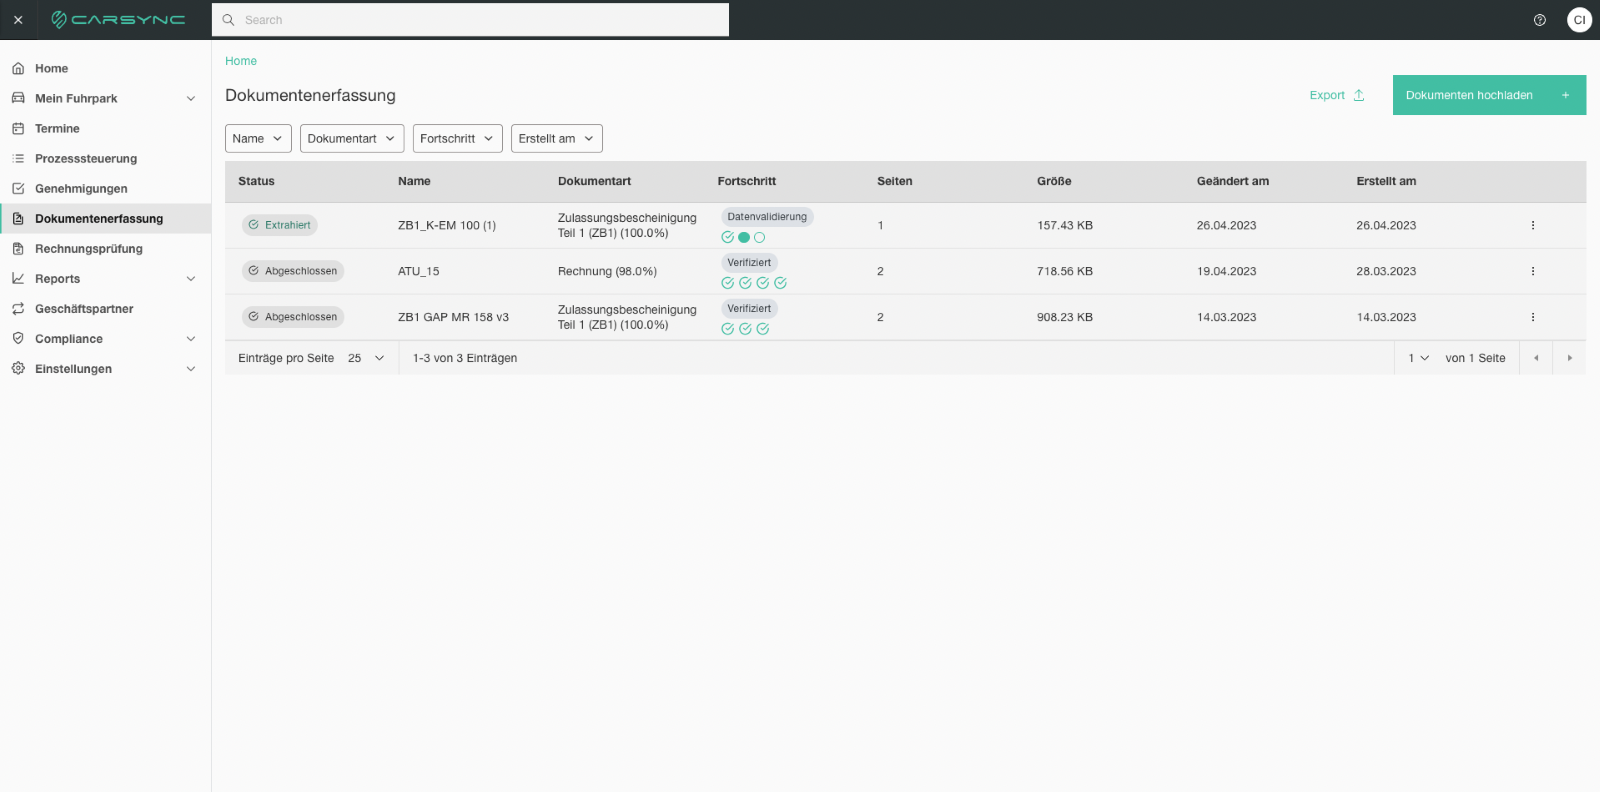This screenshot has height=792, width=1600.
Task: Click the Export button
Action: (1337, 95)
